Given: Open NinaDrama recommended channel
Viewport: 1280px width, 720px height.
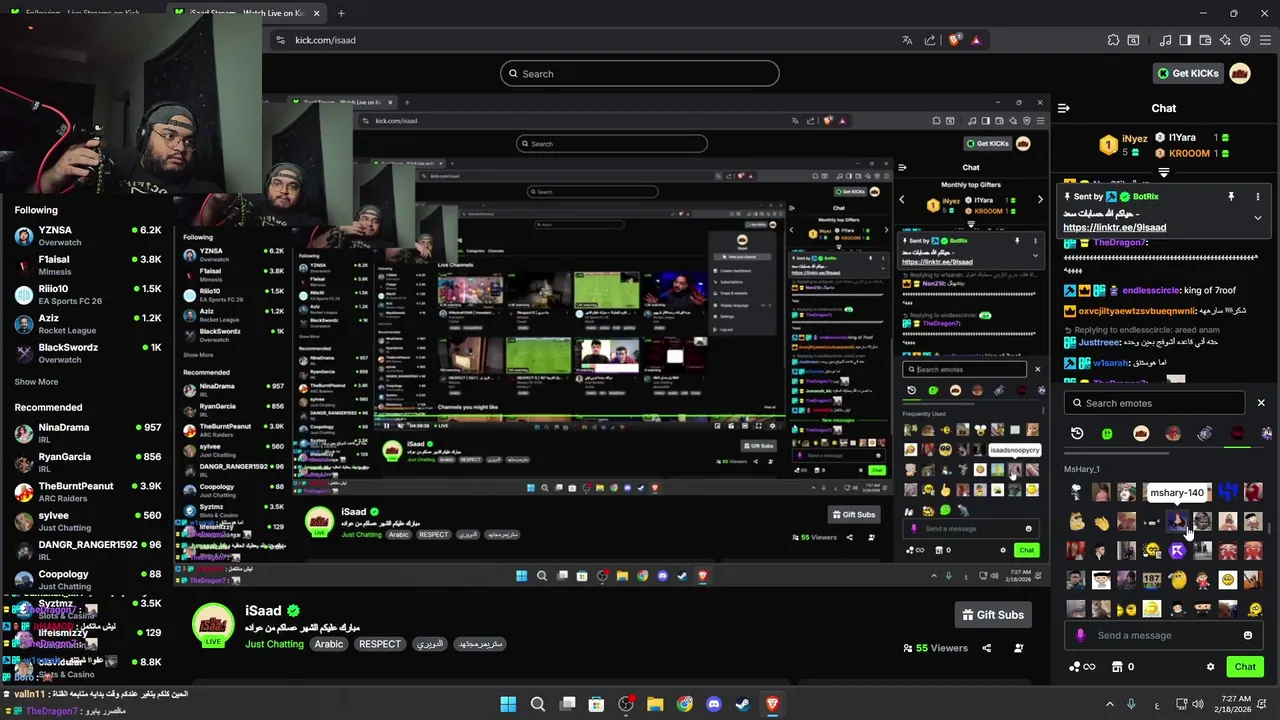Looking at the screenshot, I should coord(88,433).
